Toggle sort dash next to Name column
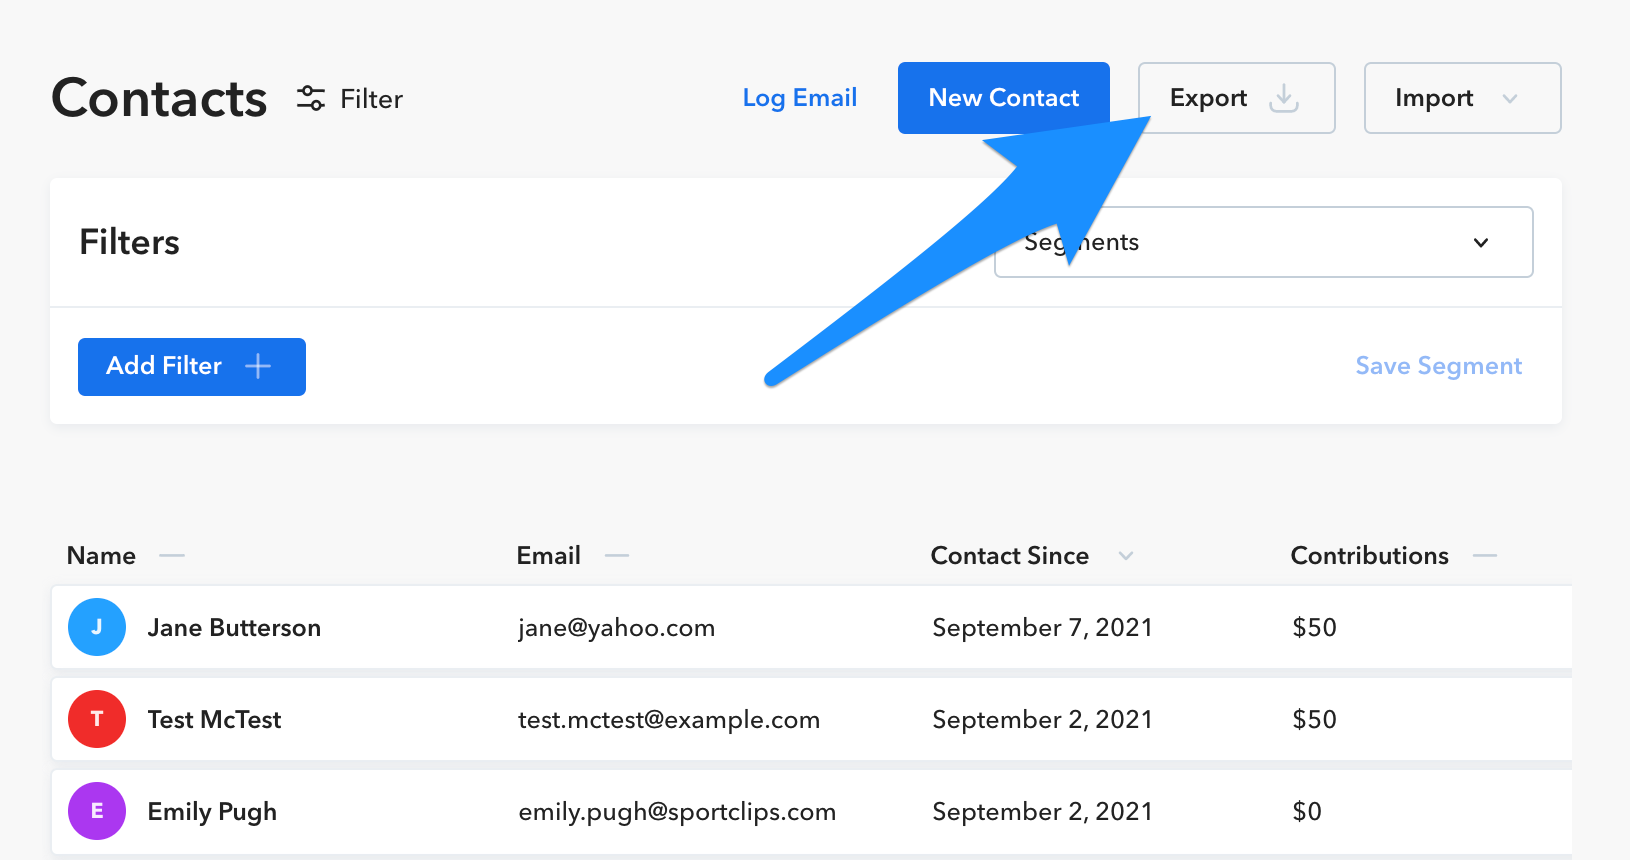 172,555
